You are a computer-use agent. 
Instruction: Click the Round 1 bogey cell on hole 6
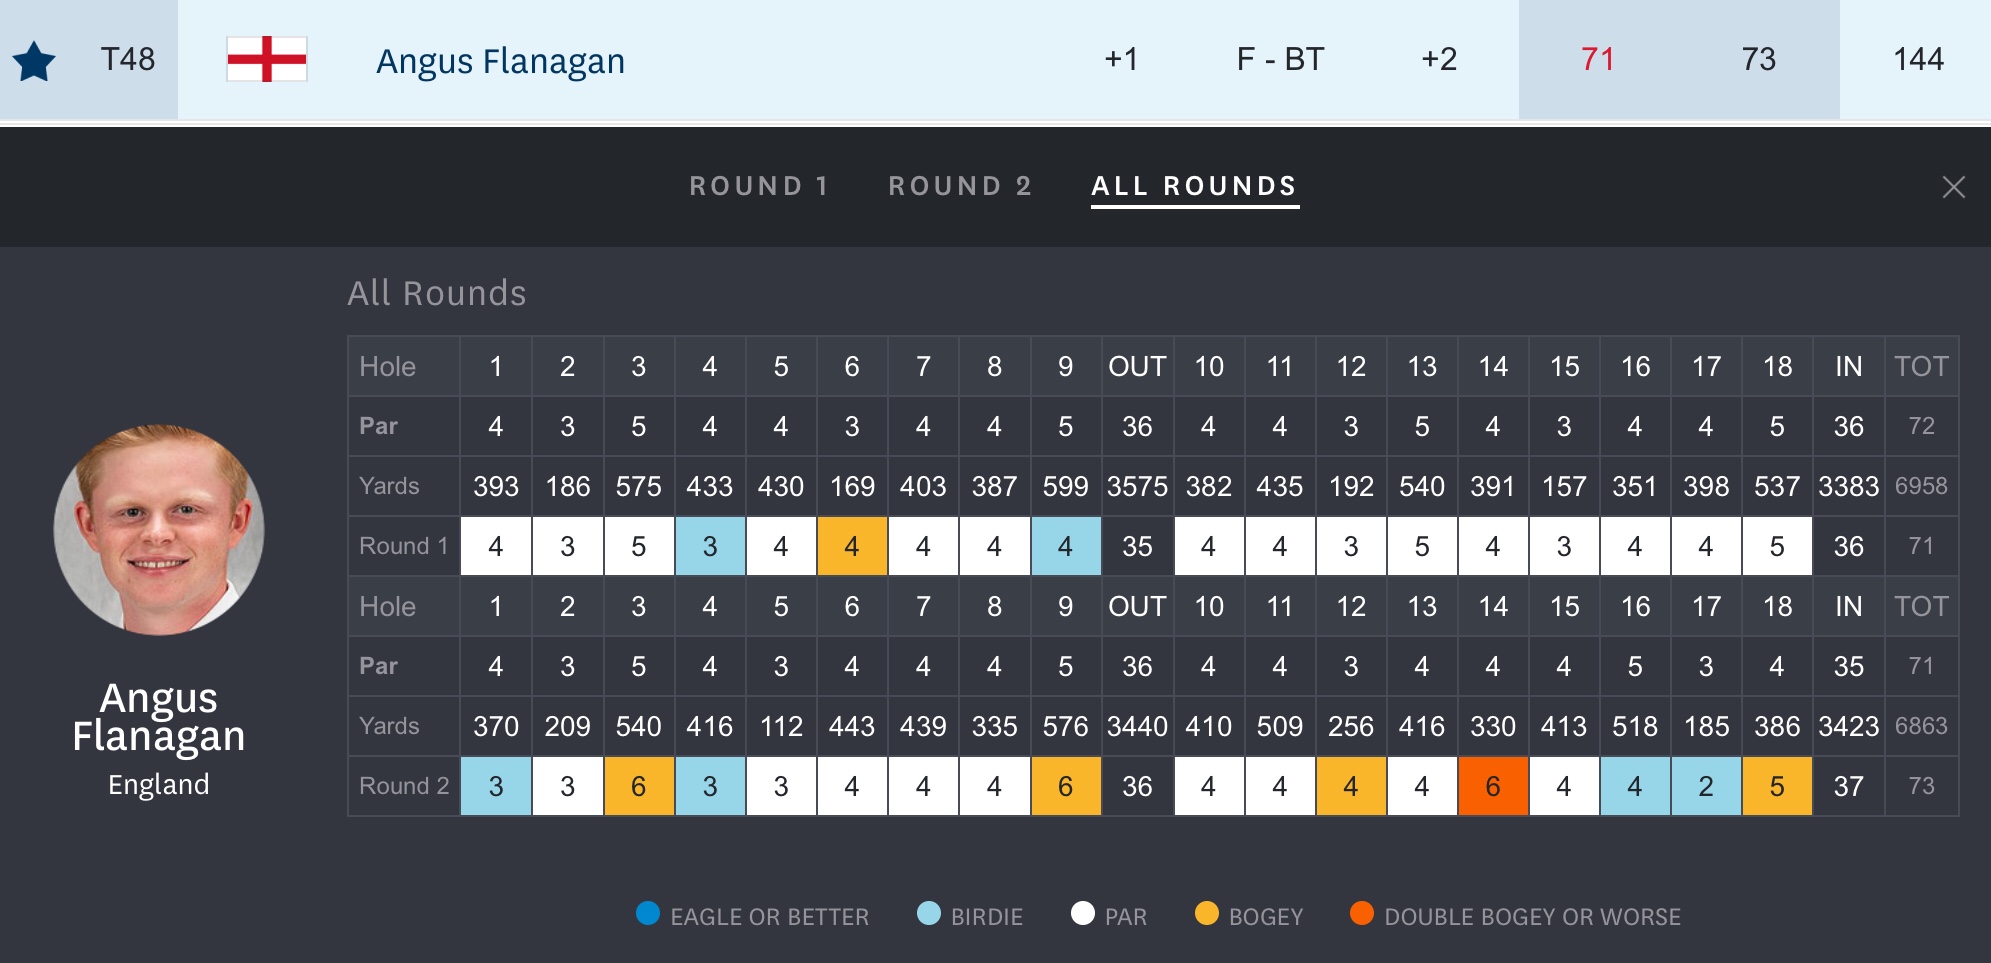click(852, 546)
